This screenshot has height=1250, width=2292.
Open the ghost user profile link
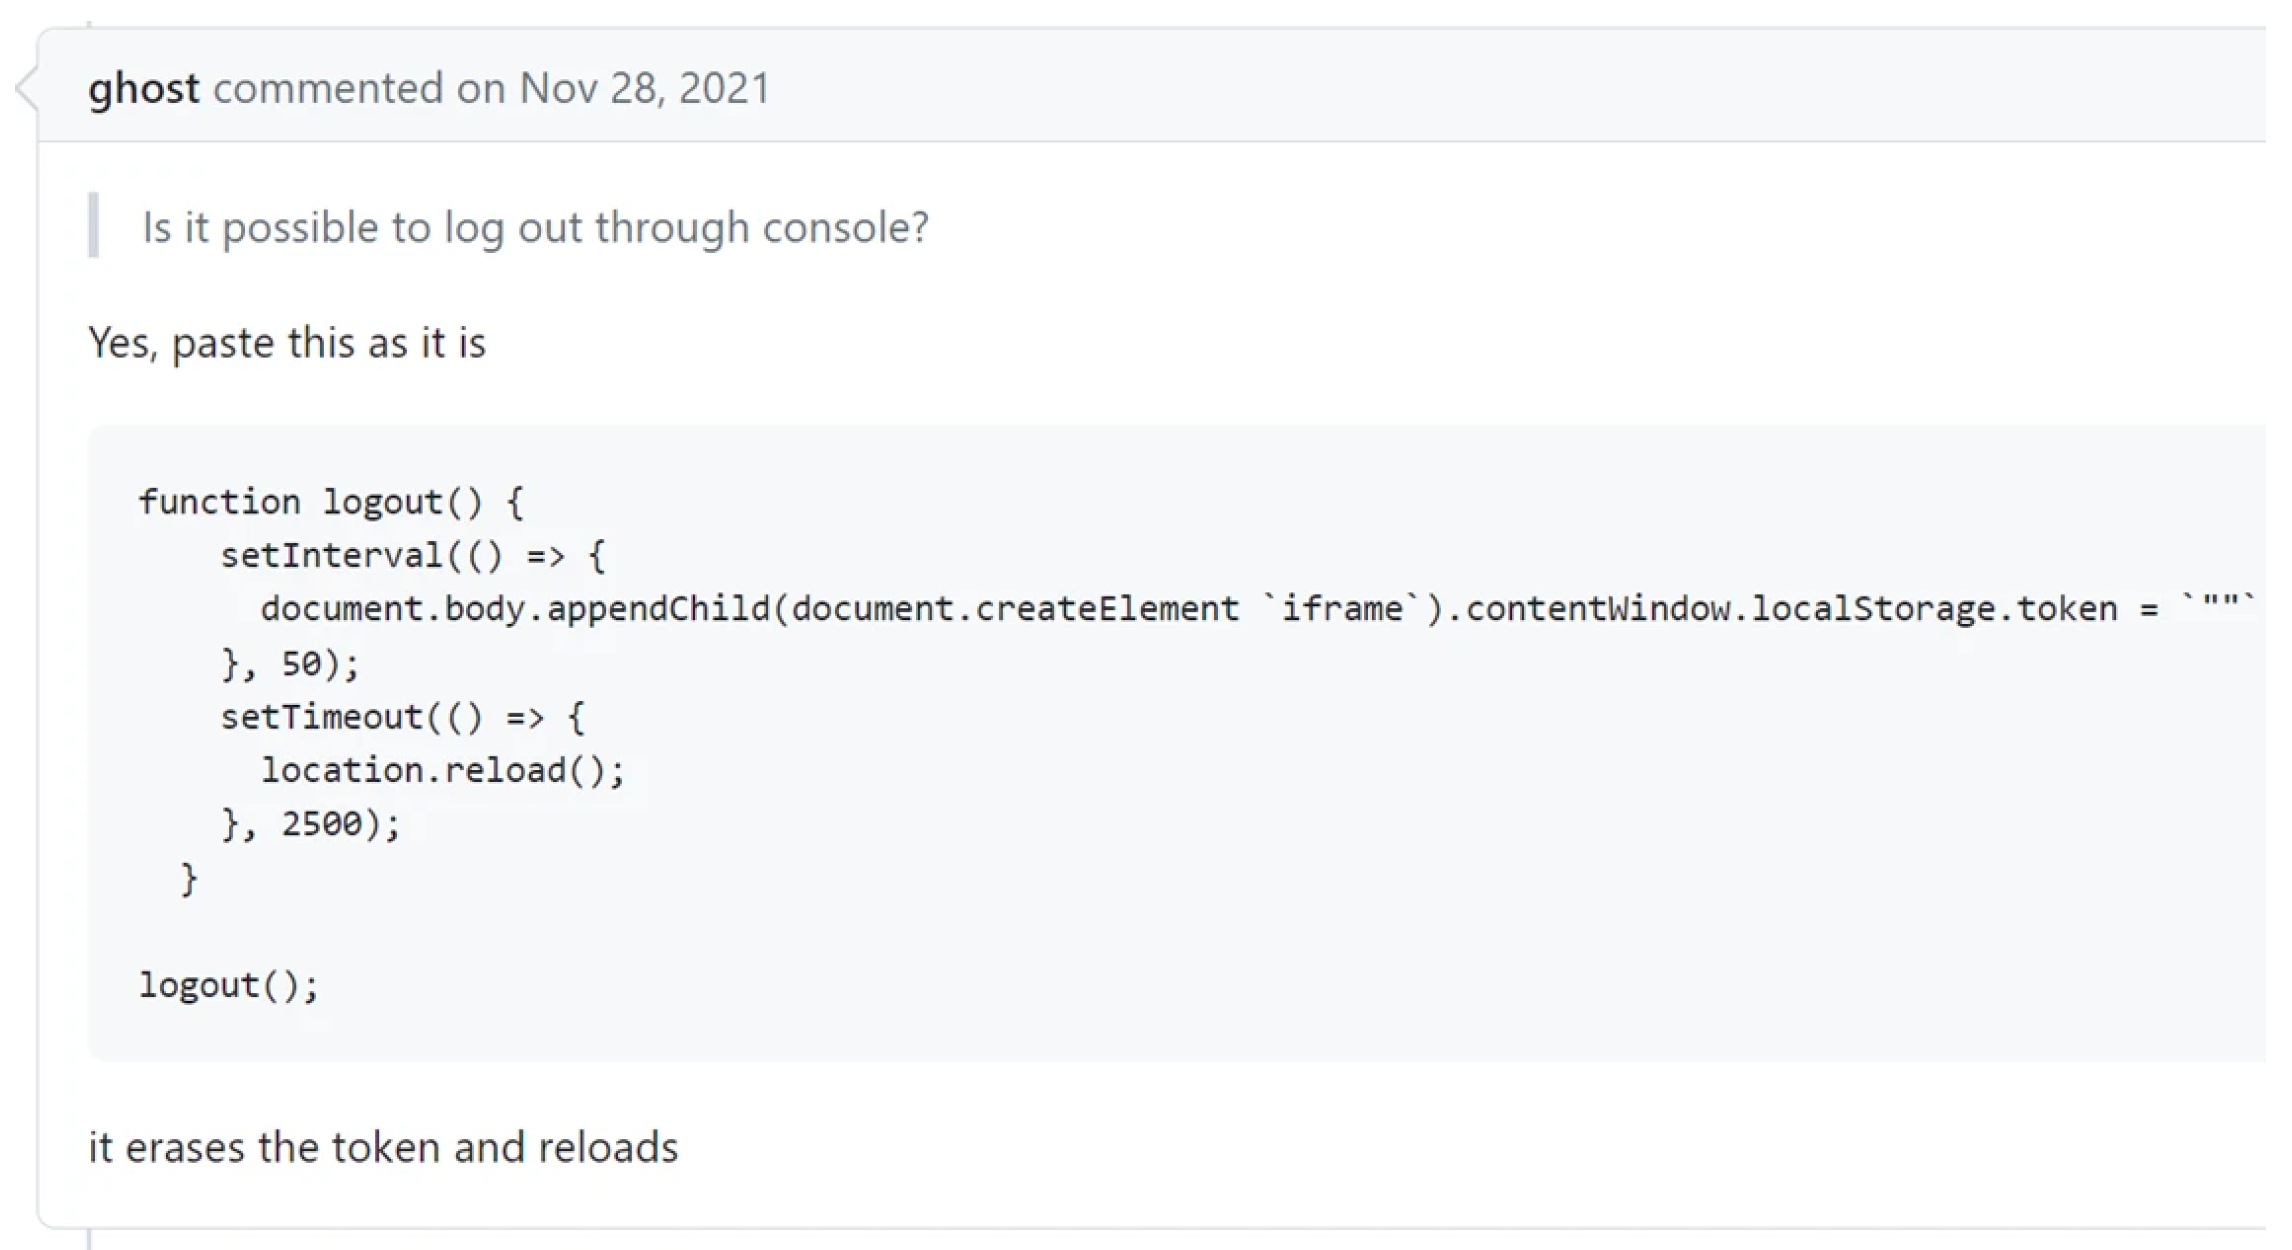tap(143, 88)
